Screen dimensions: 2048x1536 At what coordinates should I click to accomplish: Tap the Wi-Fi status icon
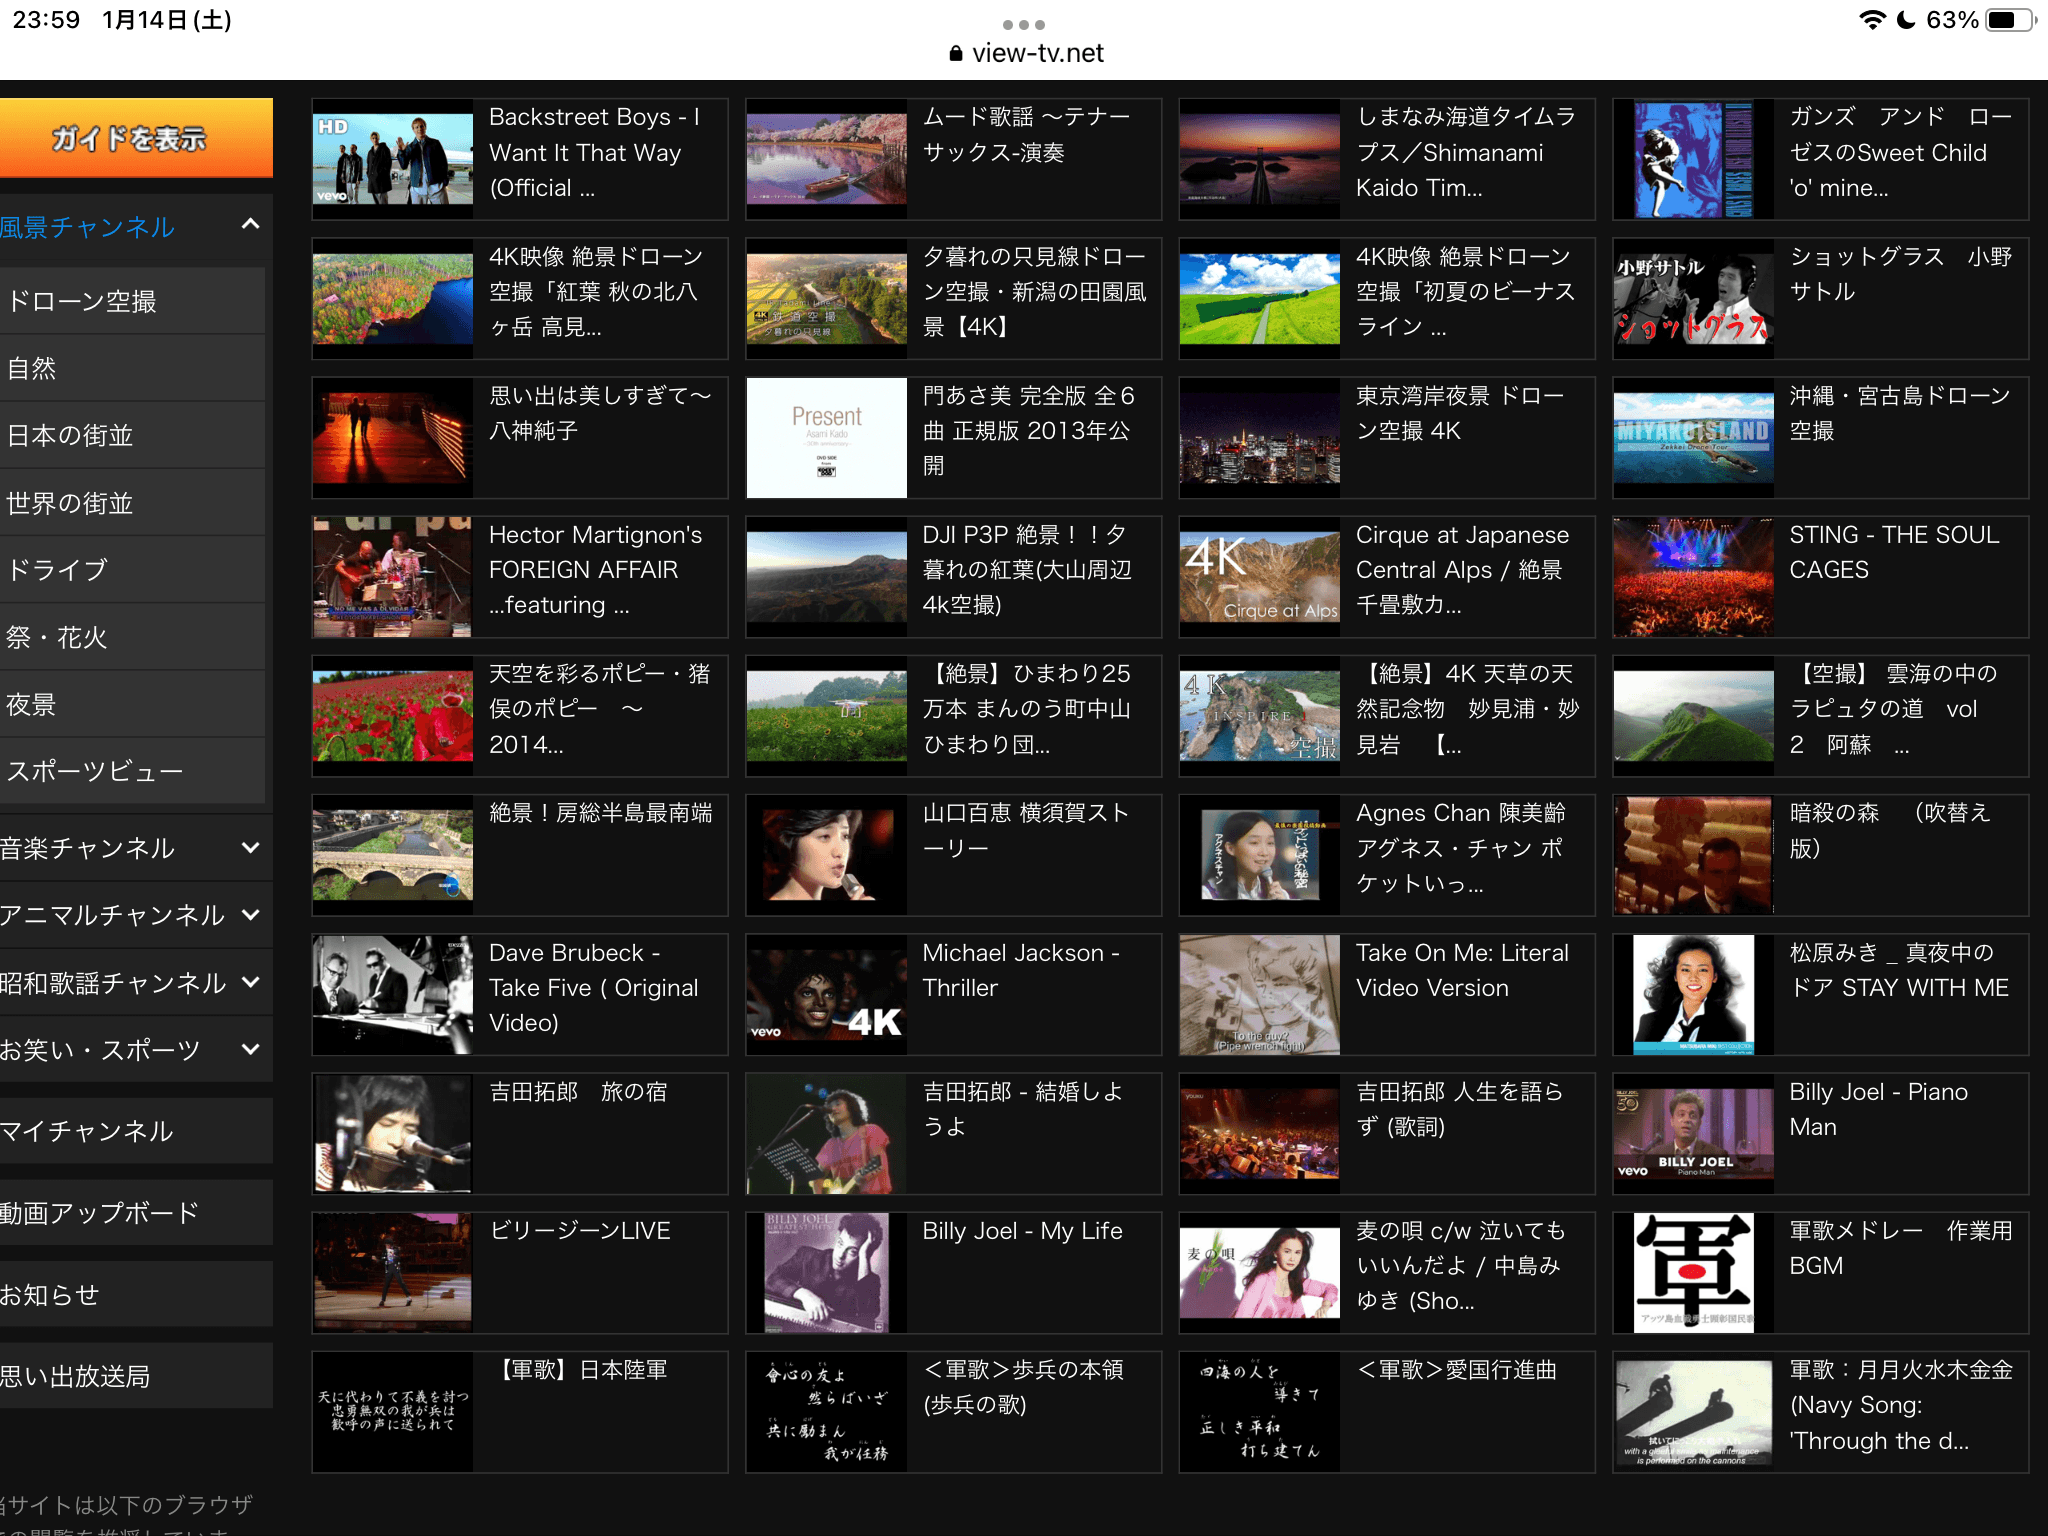(x=1871, y=20)
